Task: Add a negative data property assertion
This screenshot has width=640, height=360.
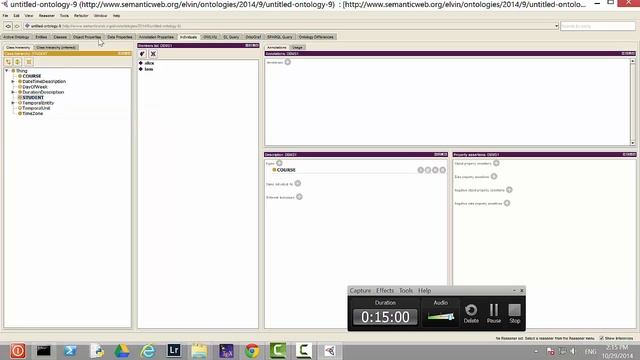Action: (507, 203)
